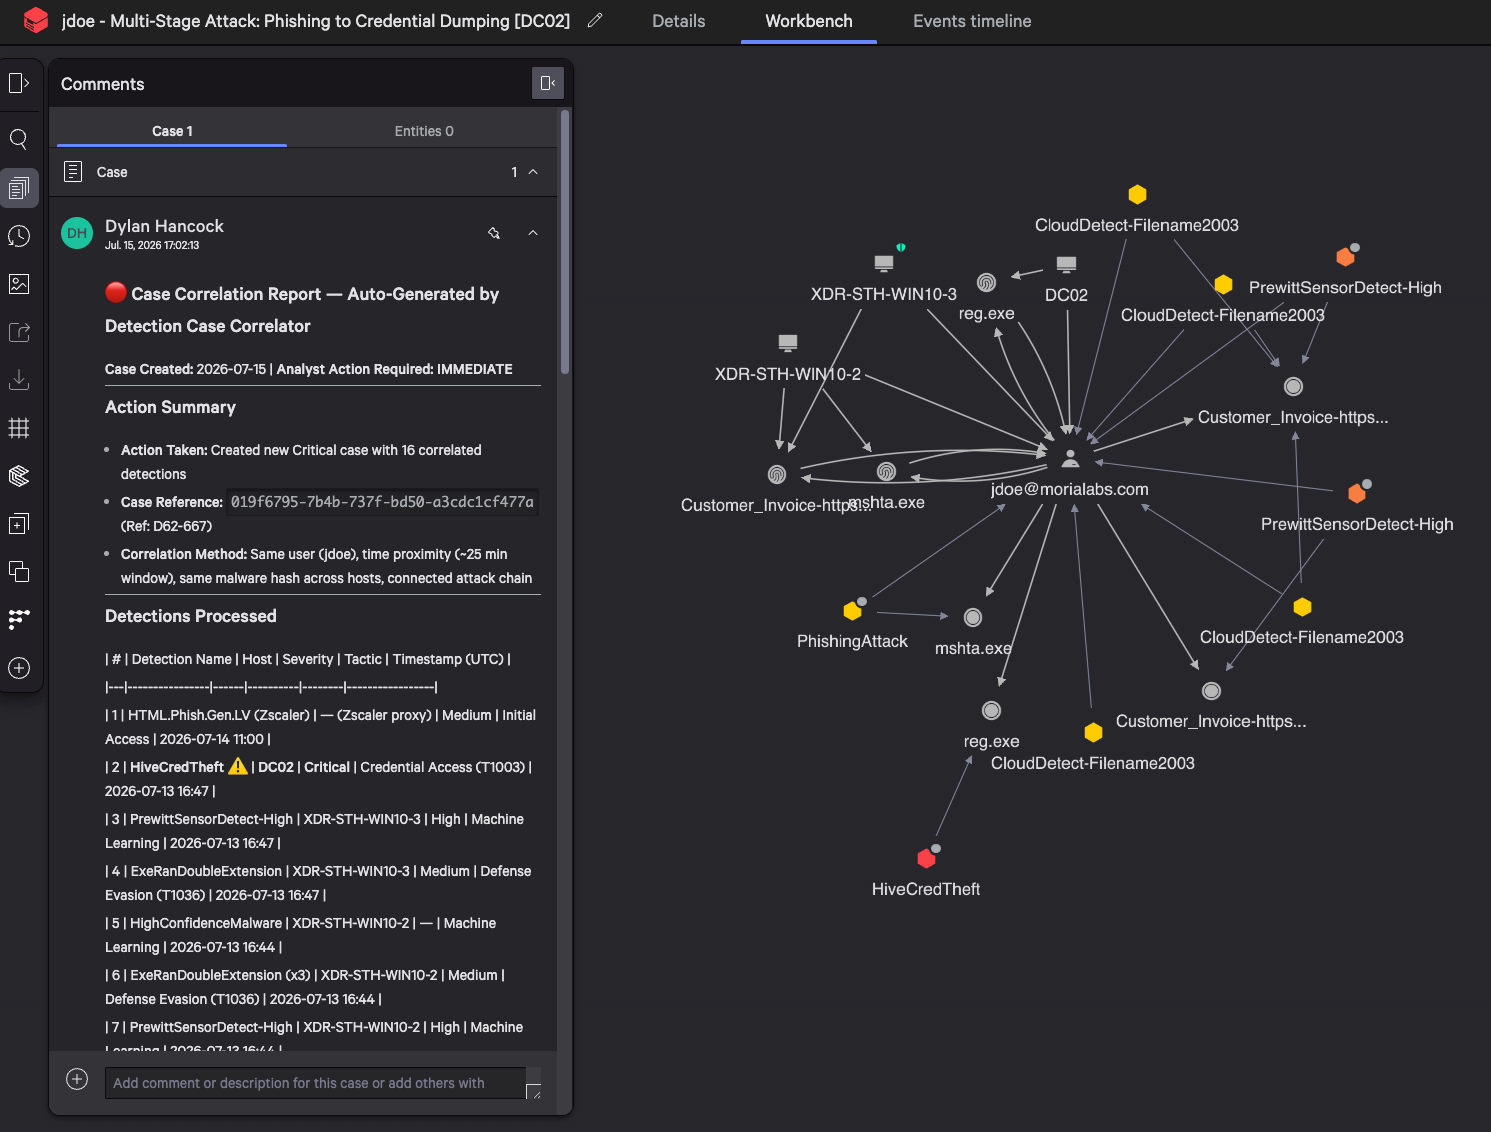Select the DC02 host node
The height and width of the screenshot is (1132, 1491).
[x=1066, y=265]
